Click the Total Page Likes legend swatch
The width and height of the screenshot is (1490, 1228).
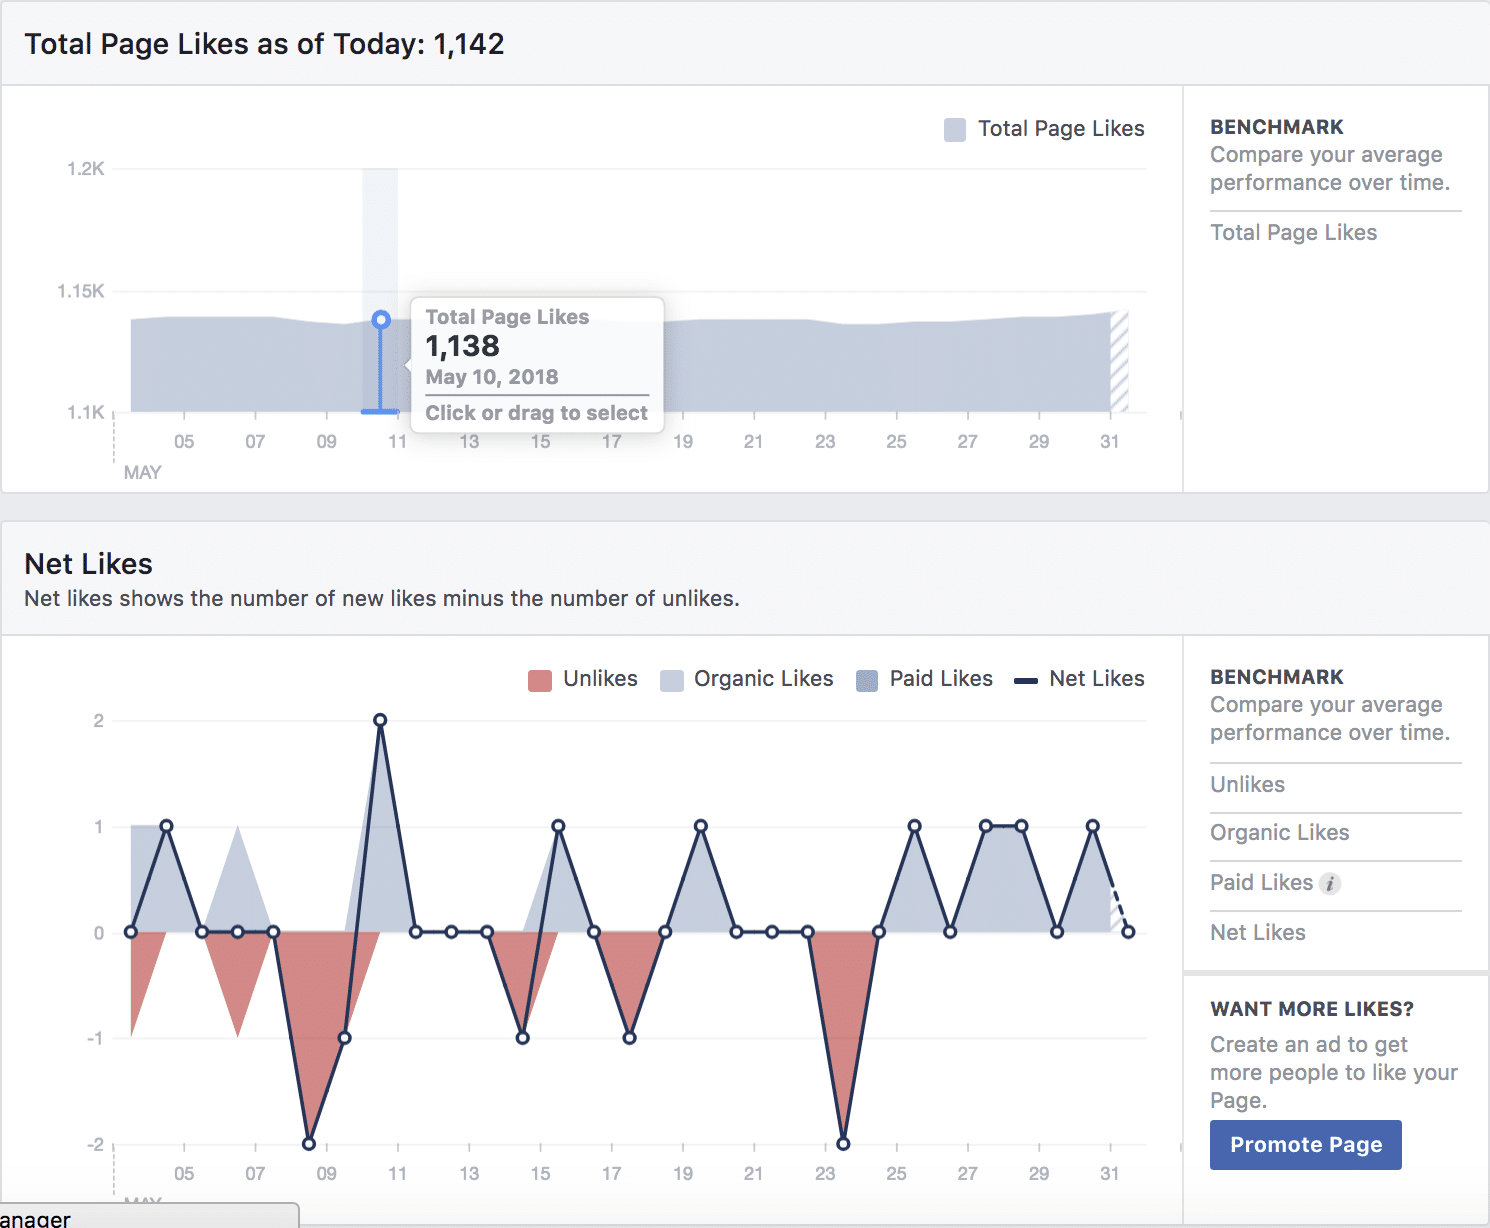pos(954,128)
